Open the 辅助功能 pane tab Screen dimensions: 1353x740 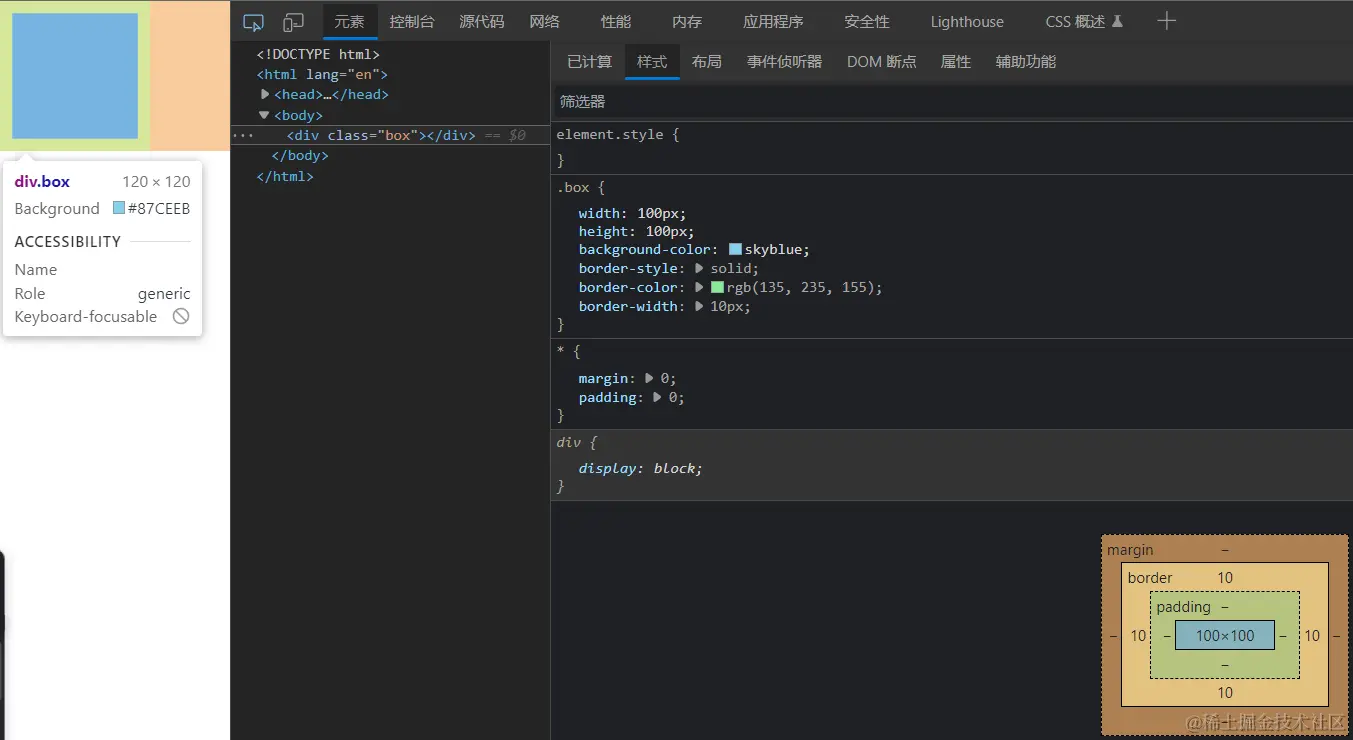1026,62
